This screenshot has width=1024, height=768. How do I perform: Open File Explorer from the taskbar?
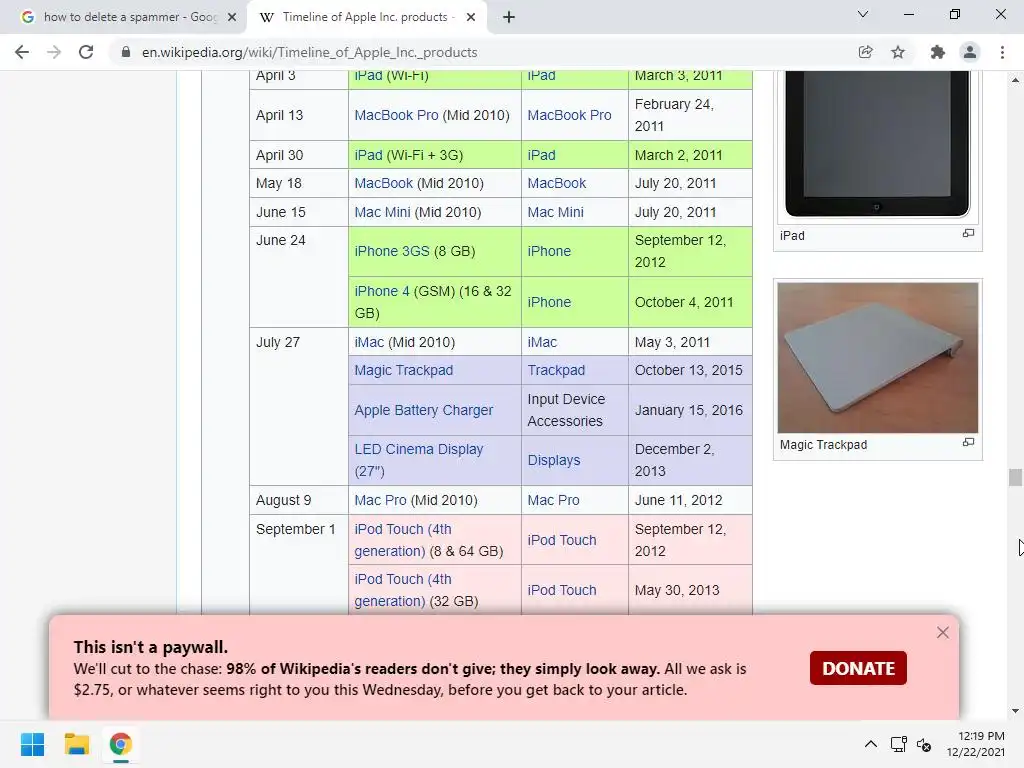coord(76,744)
